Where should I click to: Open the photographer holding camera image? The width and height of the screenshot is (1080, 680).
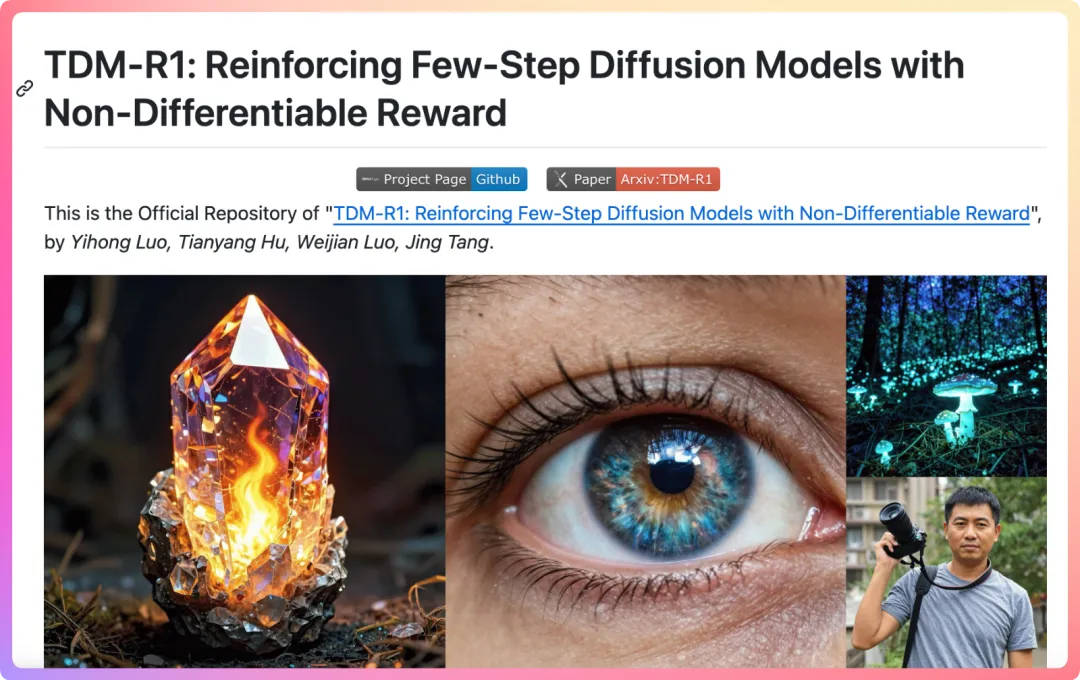[946, 573]
